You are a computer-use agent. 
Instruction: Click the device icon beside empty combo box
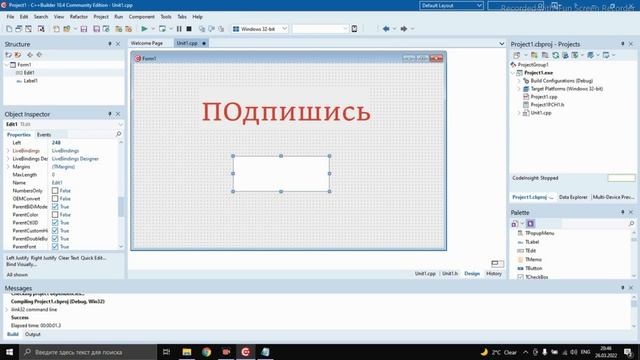pos(354,29)
